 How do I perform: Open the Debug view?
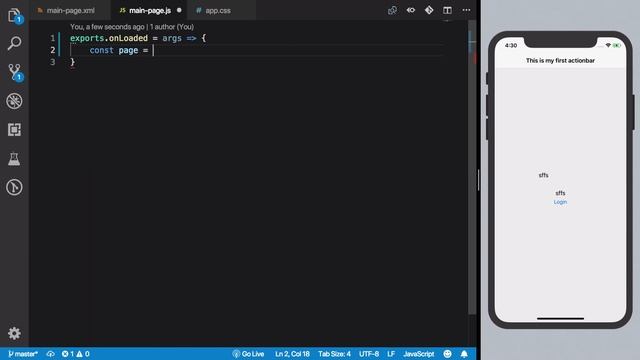tap(14, 101)
